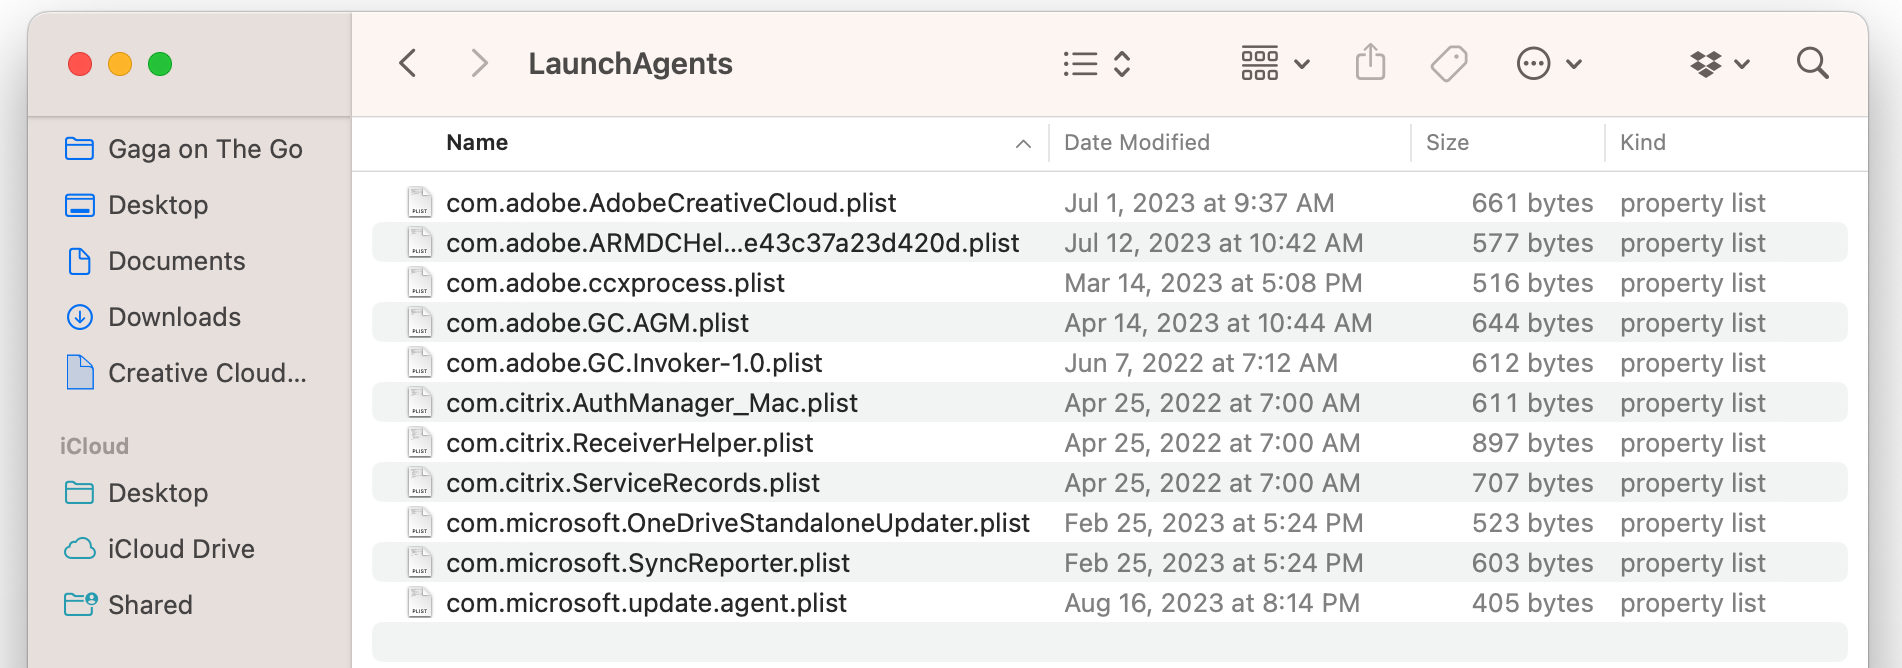Sort files by Name column

pyautogui.click(x=477, y=143)
